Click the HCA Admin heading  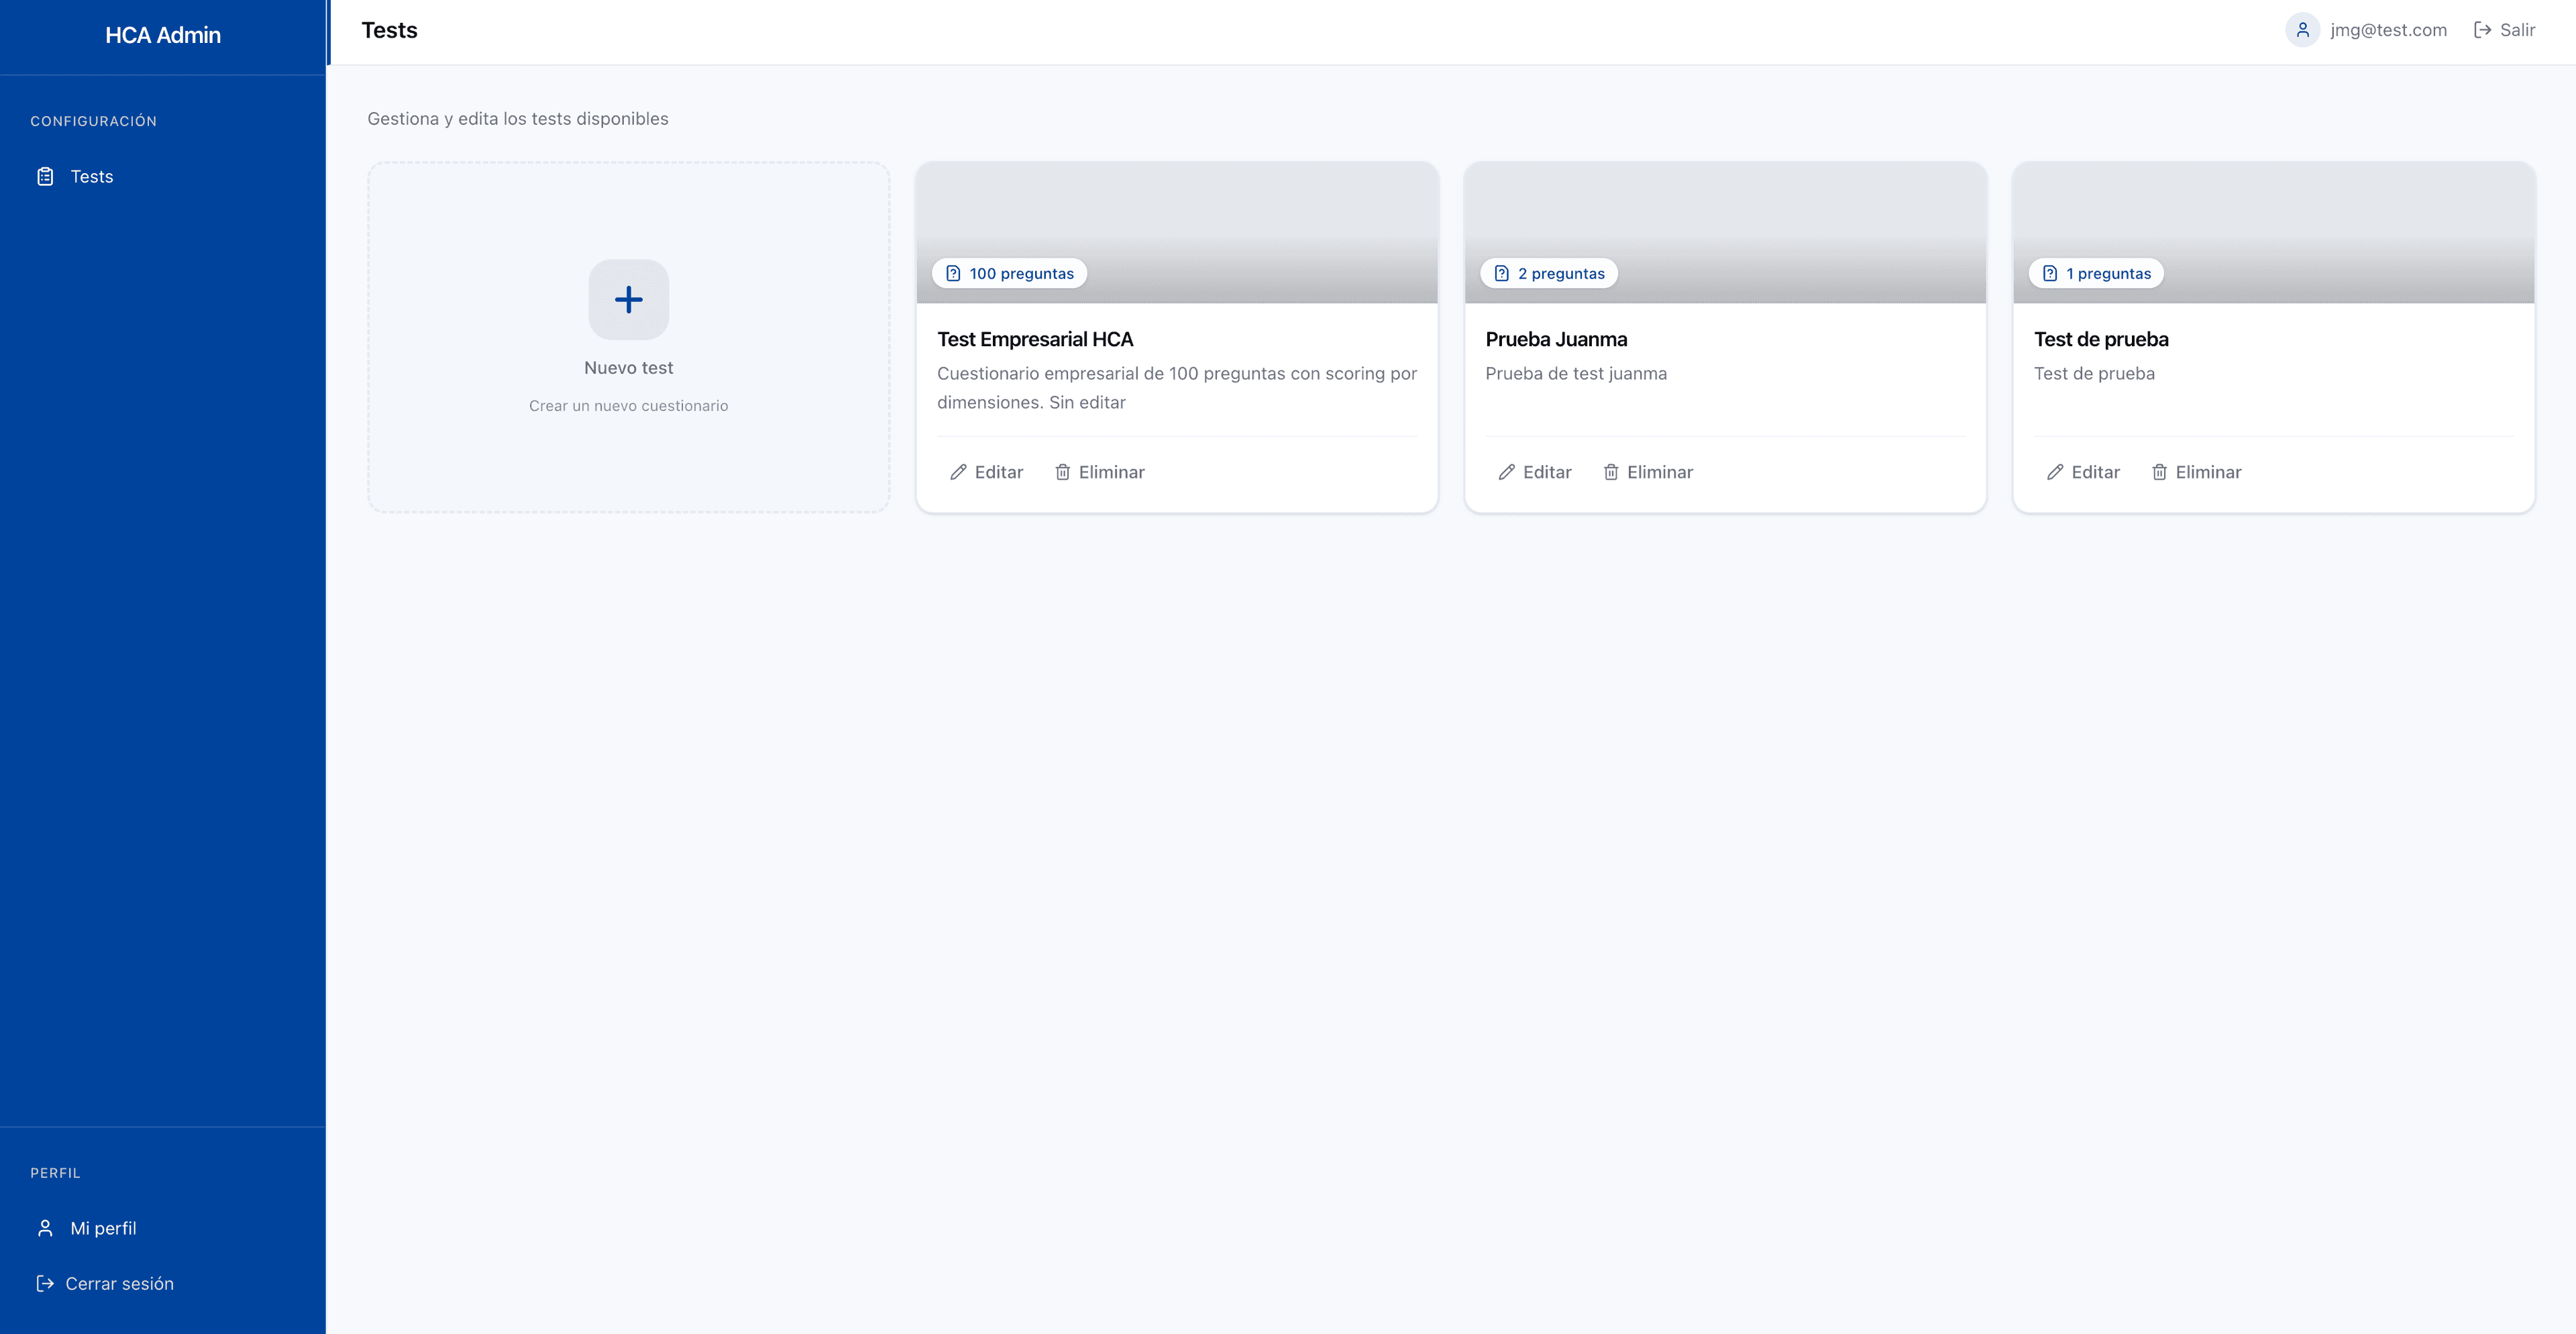coord(164,34)
